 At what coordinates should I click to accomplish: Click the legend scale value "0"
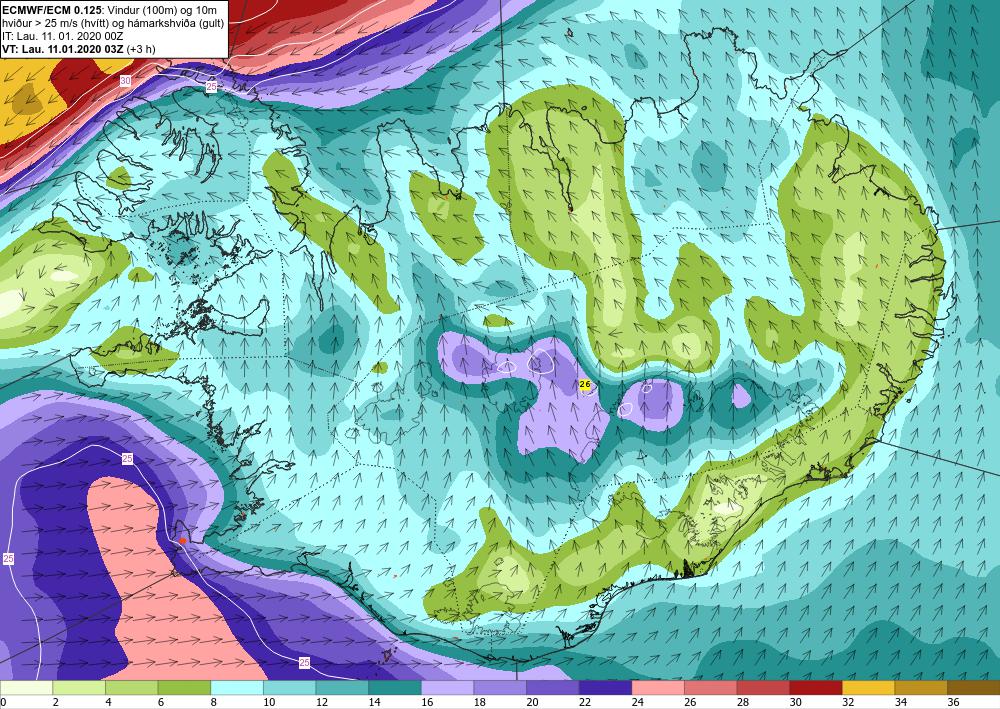point(4,702)
